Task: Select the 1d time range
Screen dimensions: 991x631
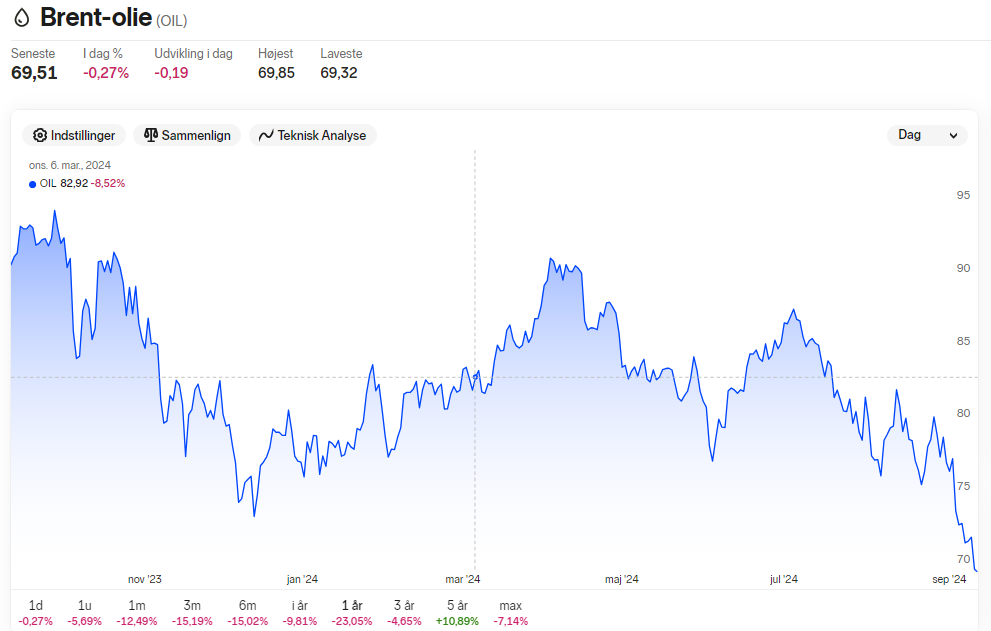Action: tap(35, 613)
